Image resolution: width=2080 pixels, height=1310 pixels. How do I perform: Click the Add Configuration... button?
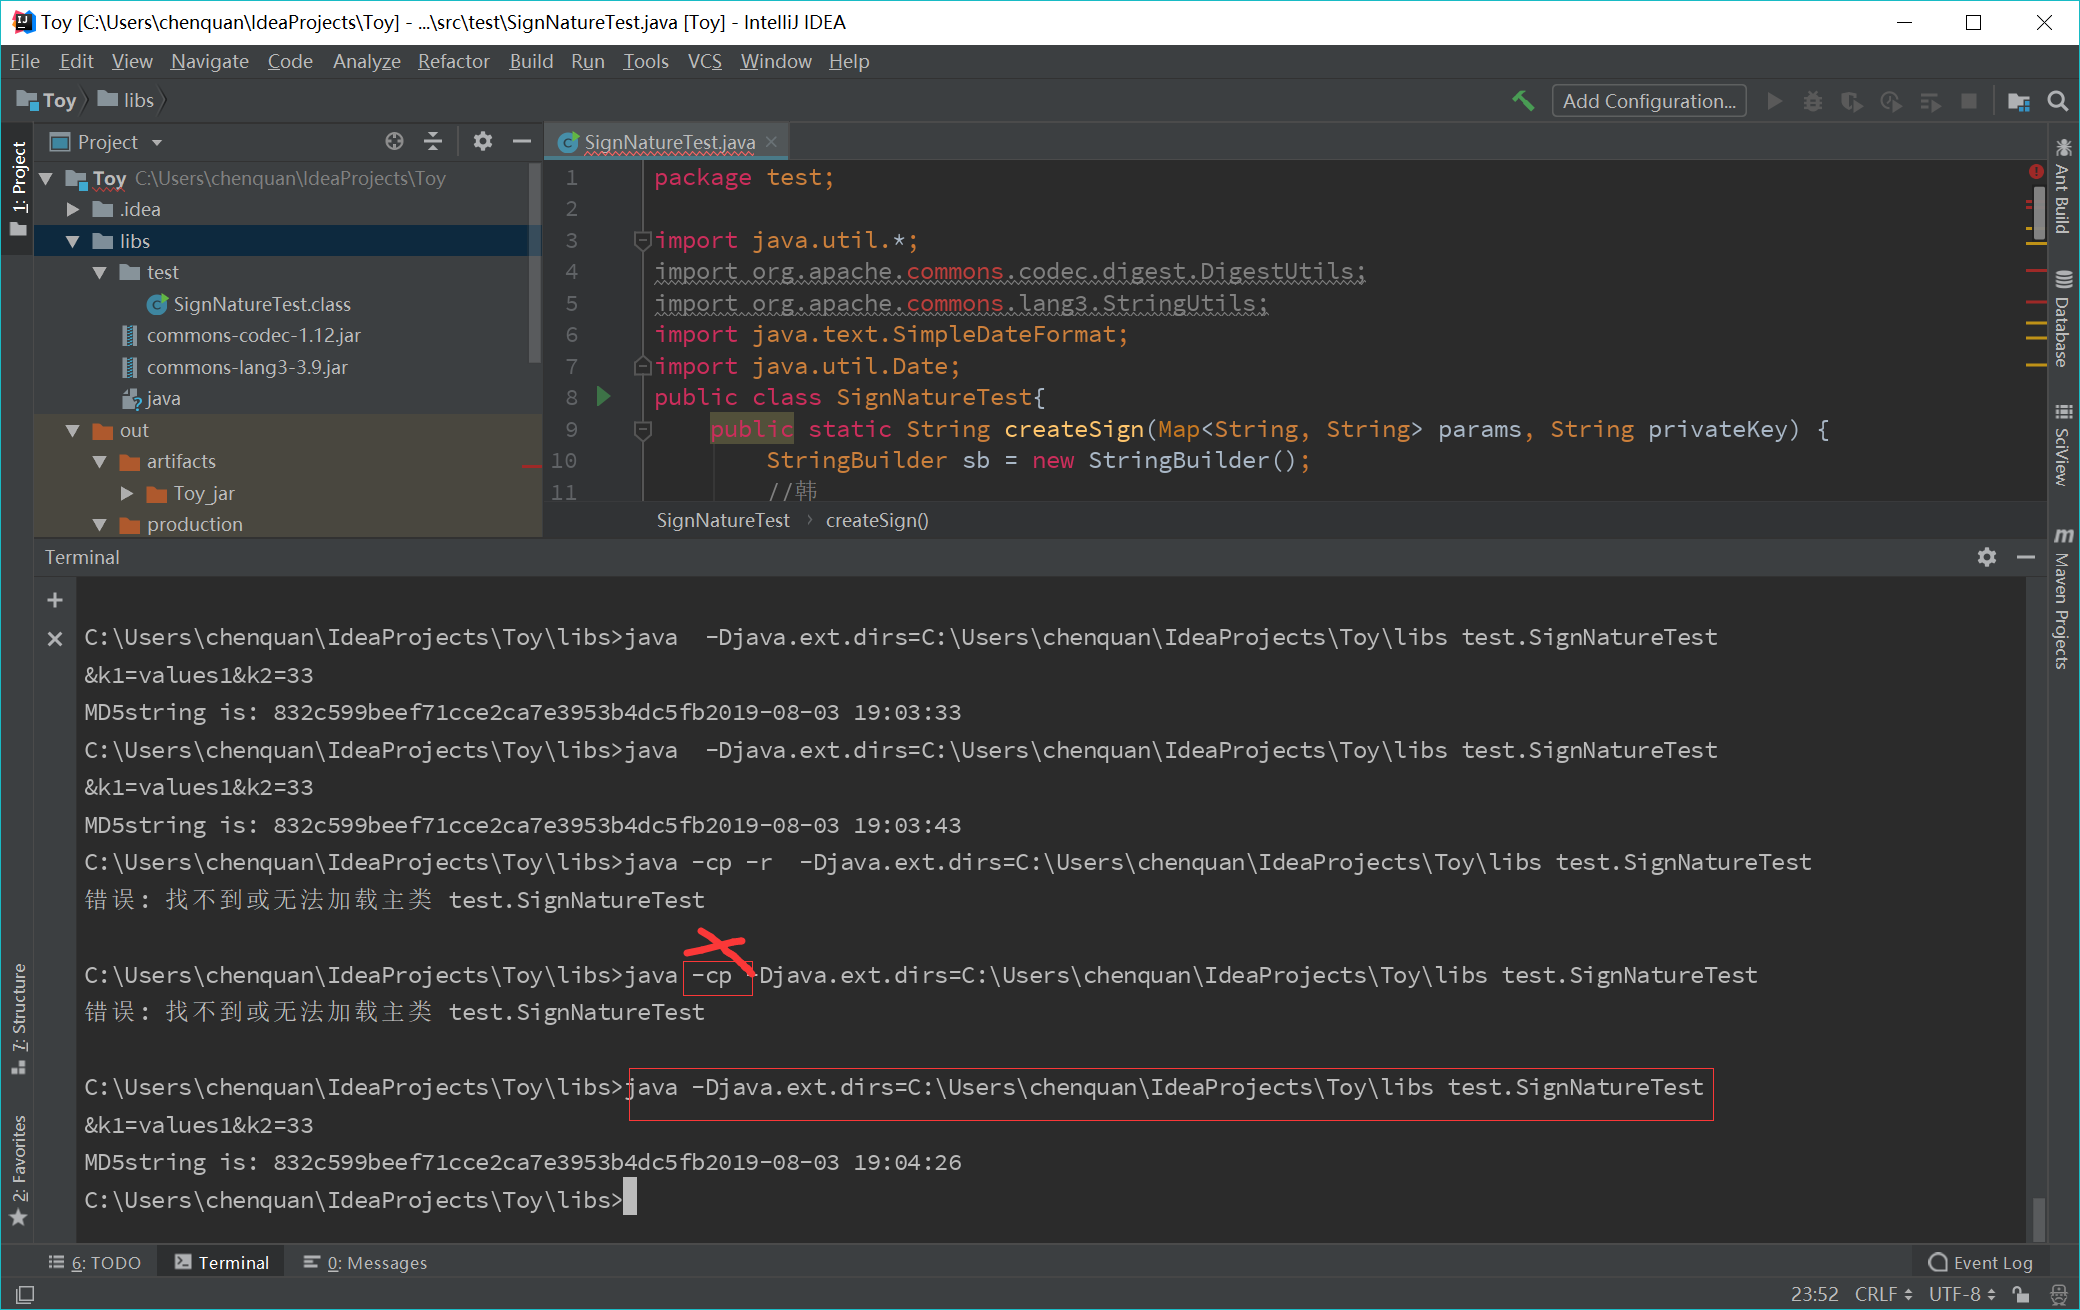1649,101
